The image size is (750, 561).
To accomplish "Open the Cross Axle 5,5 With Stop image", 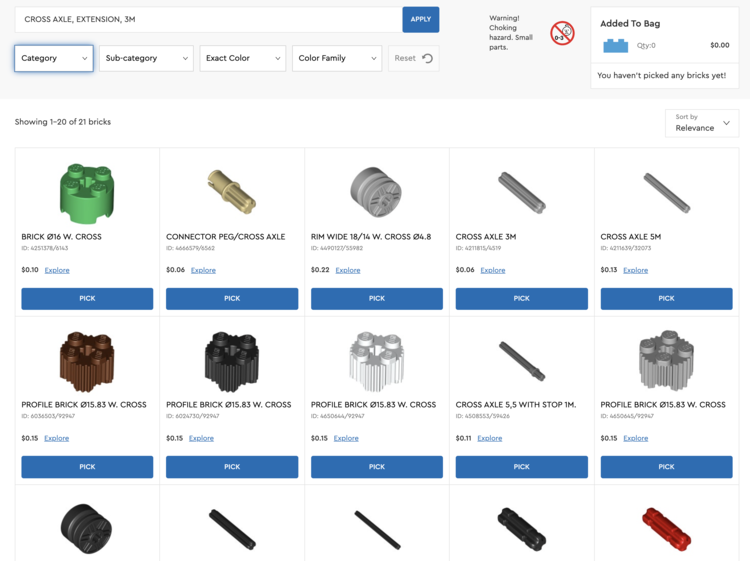I will (x=522, y=361).
